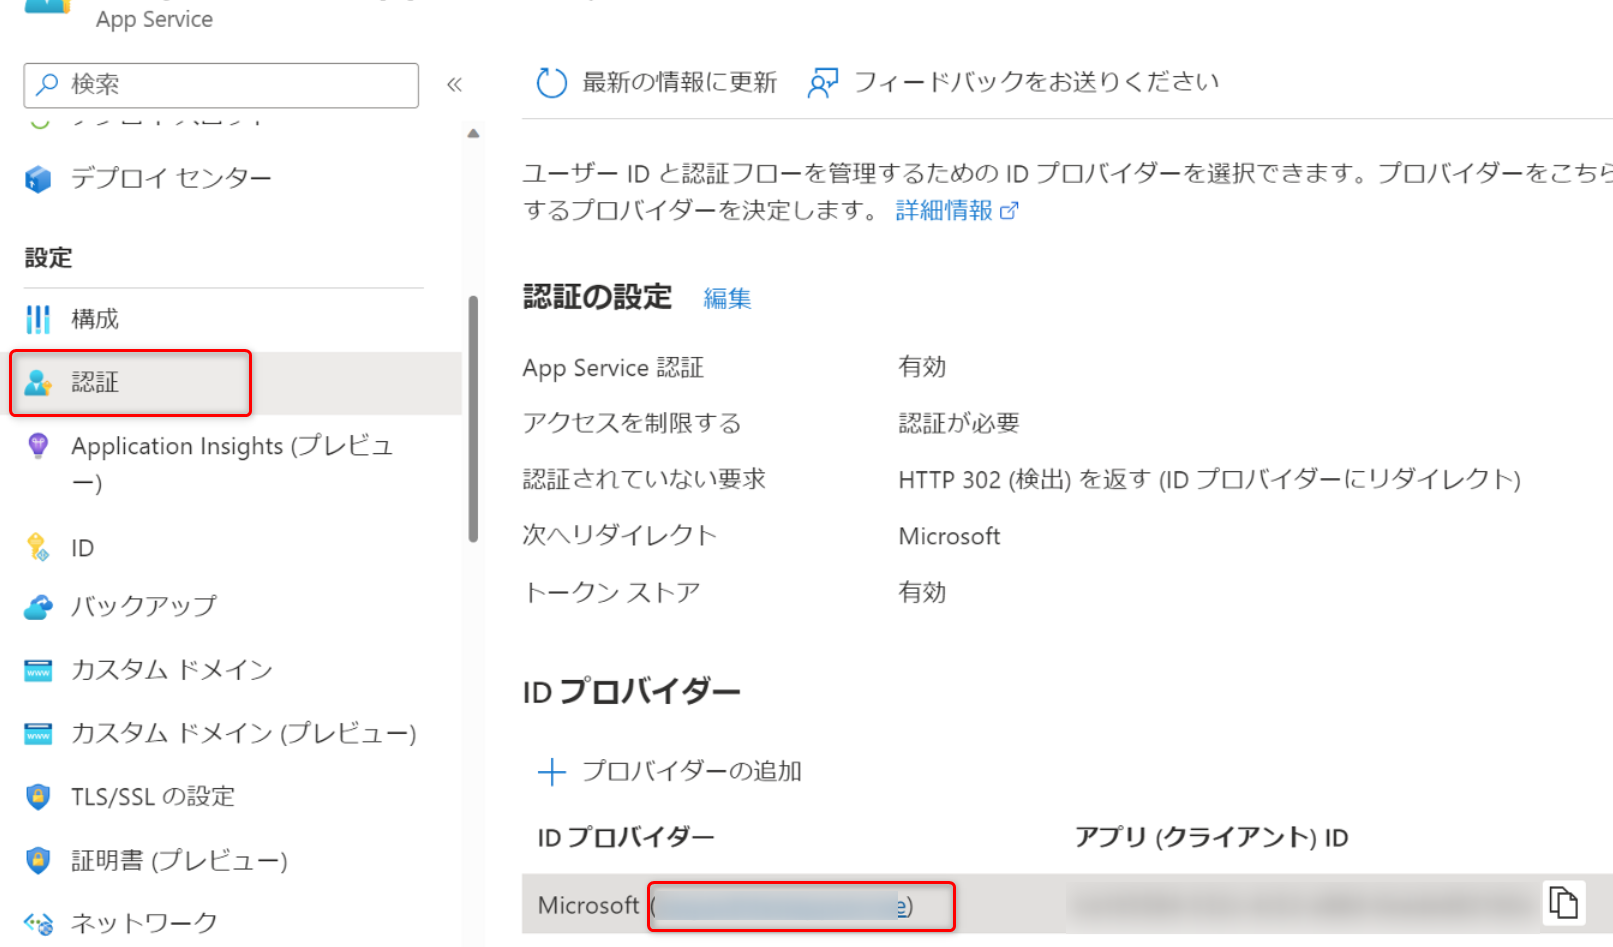Viewport: 1613px width, 947px height.
Task: Click the Application Insights lightbulb icon
Action: coord(38,446)
